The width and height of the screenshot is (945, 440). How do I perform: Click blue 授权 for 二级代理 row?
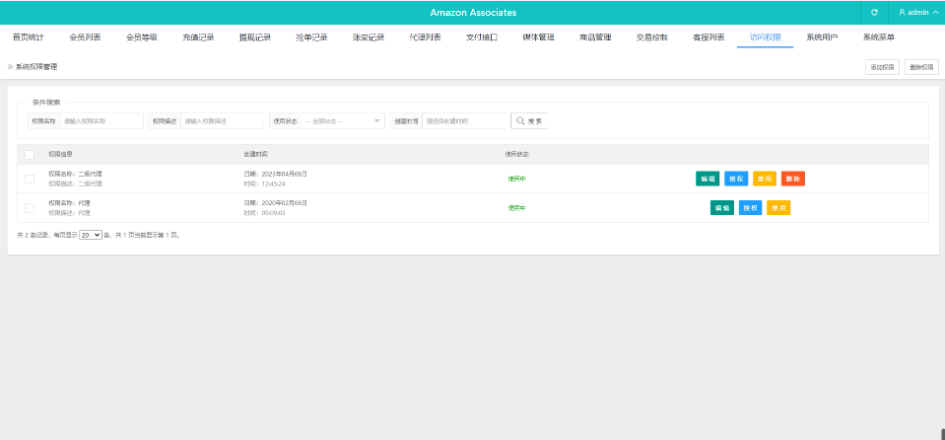coord(736,179)
